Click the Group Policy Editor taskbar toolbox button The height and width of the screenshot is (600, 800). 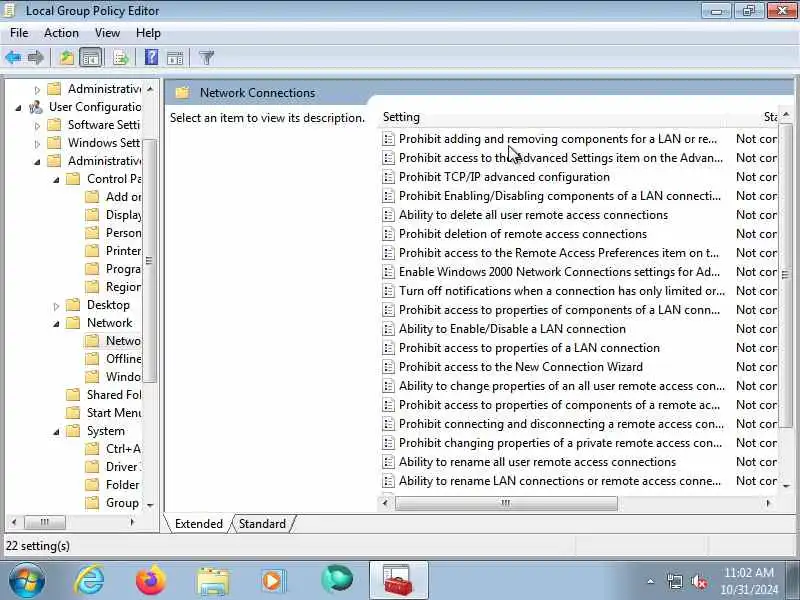tap(398, 581)
